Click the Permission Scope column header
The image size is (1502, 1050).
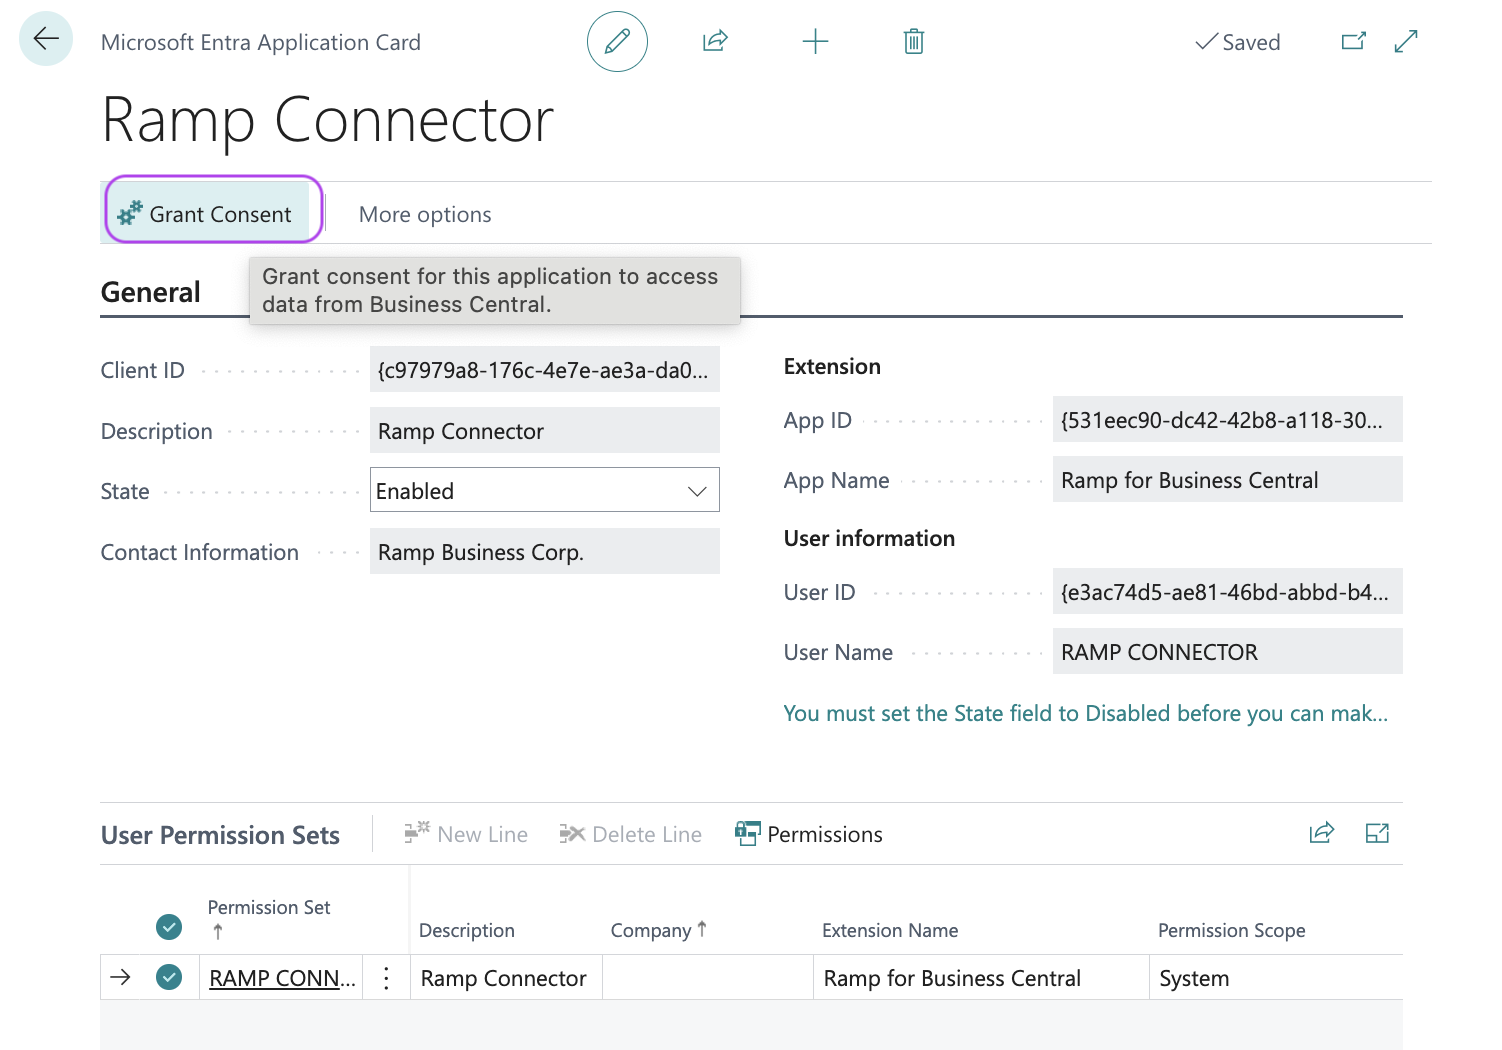[1232, 930]
